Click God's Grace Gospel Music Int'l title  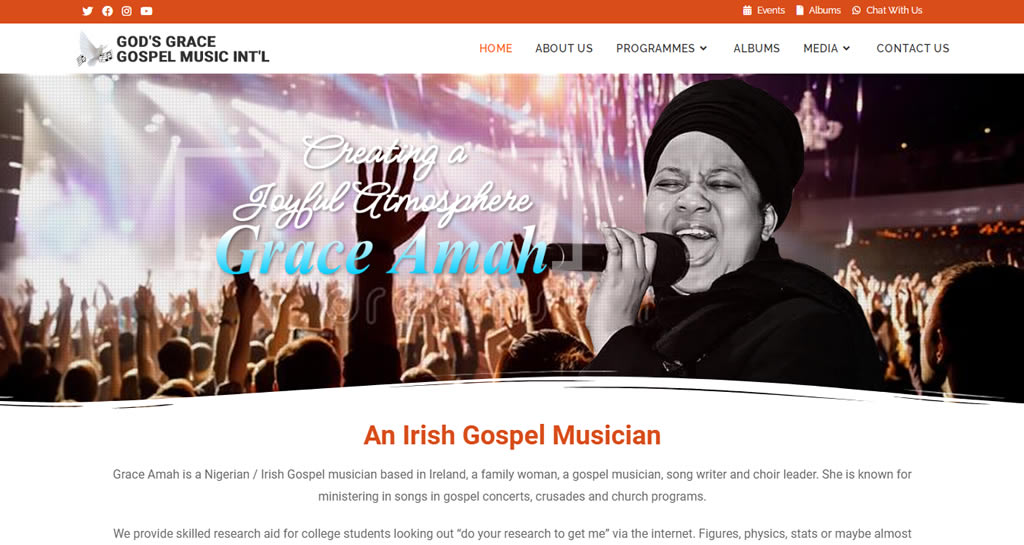coord(193,49)
